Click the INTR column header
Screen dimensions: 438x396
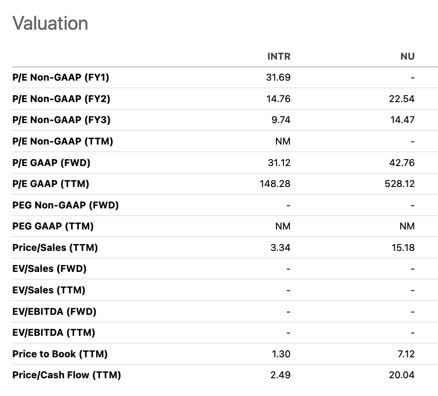(x=279, y=56)
